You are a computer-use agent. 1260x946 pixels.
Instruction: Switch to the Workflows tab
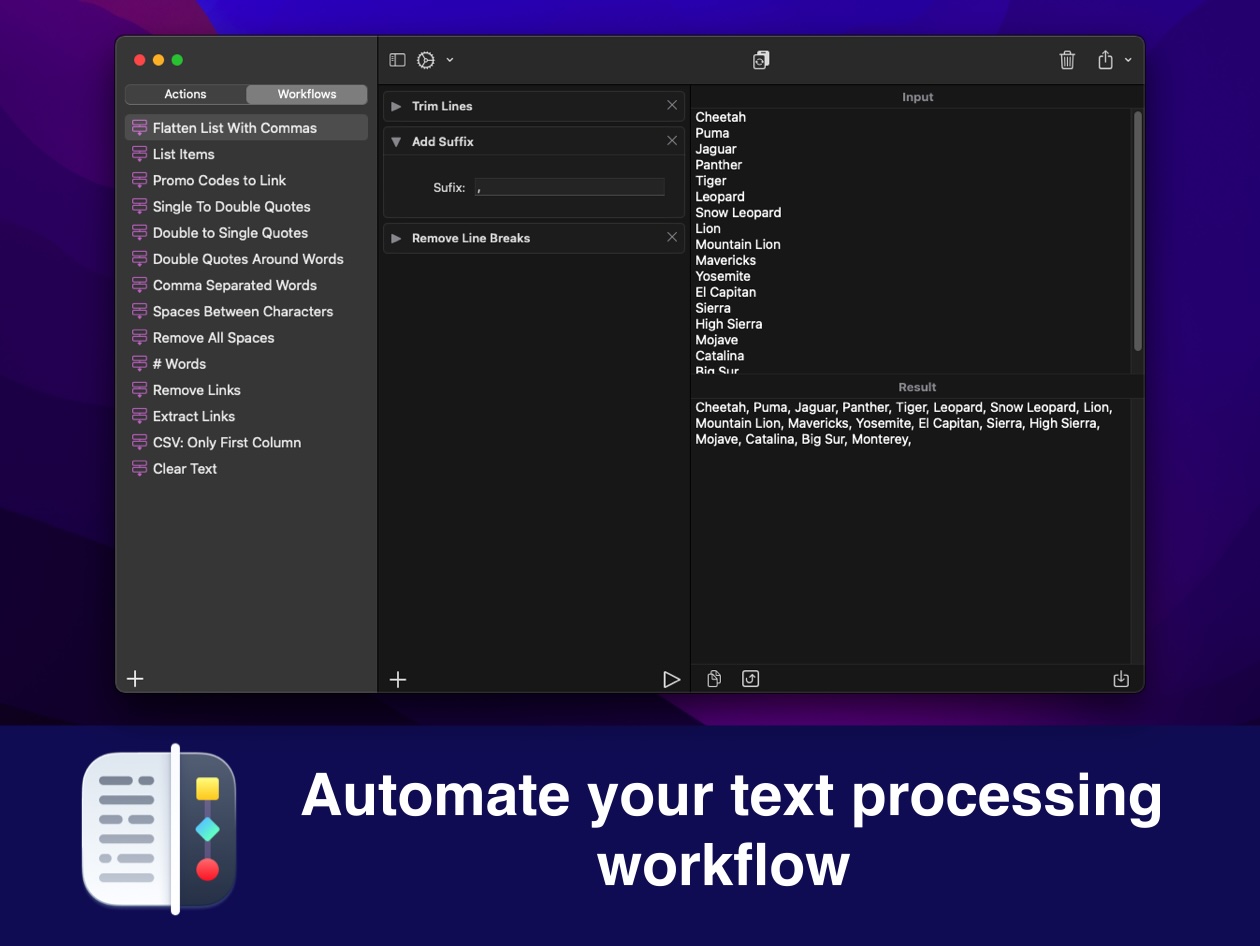tap(307, 94)
